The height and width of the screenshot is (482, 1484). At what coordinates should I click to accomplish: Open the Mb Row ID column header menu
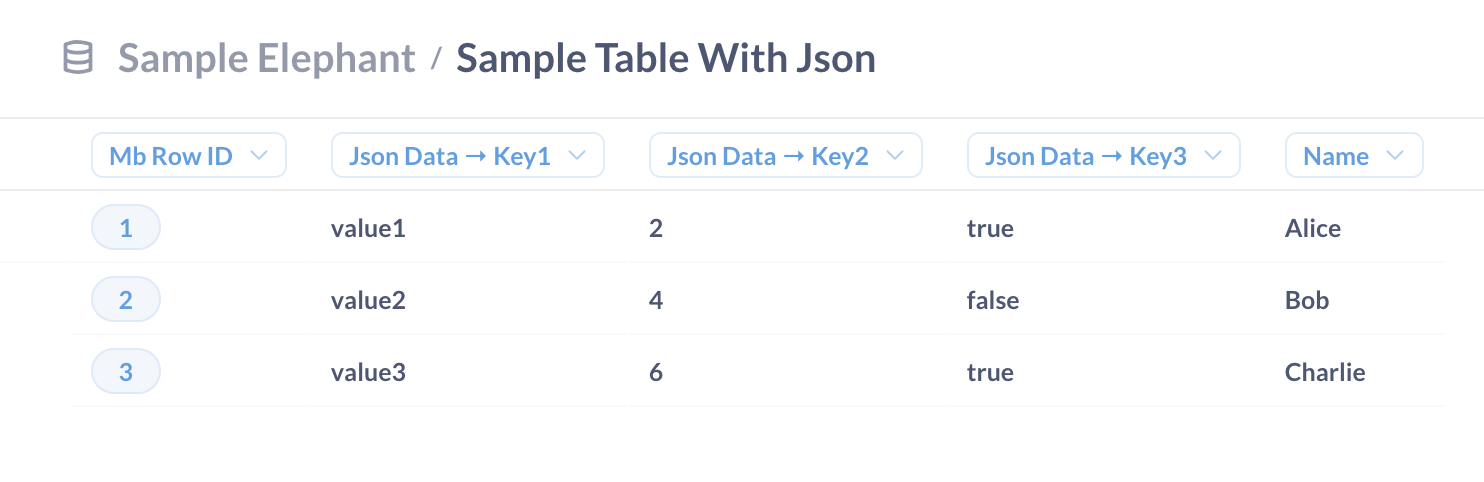coord(172,156)
